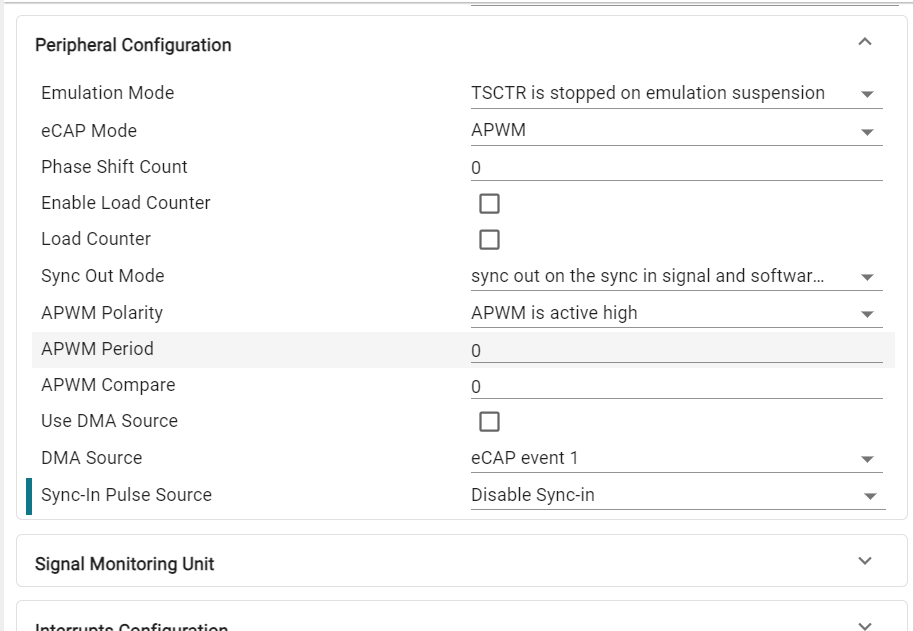Click the APWM Period label

(x=97, y=349)
